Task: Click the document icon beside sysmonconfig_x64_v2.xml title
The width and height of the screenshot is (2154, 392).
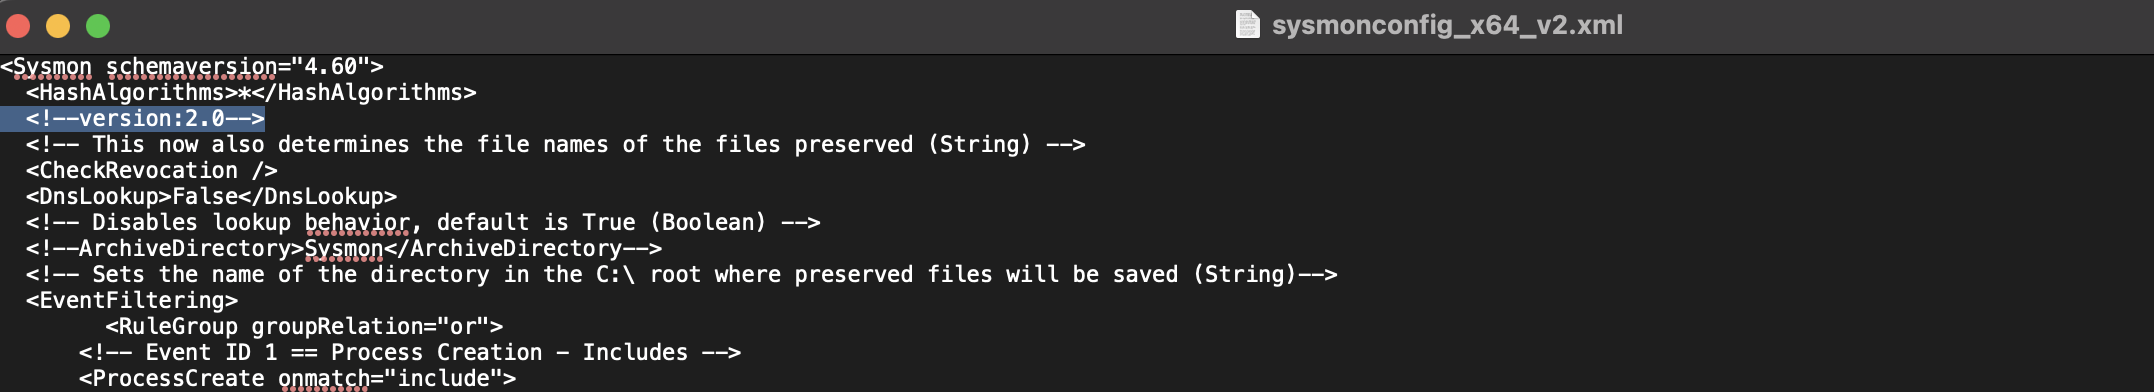Action: 1247,24
